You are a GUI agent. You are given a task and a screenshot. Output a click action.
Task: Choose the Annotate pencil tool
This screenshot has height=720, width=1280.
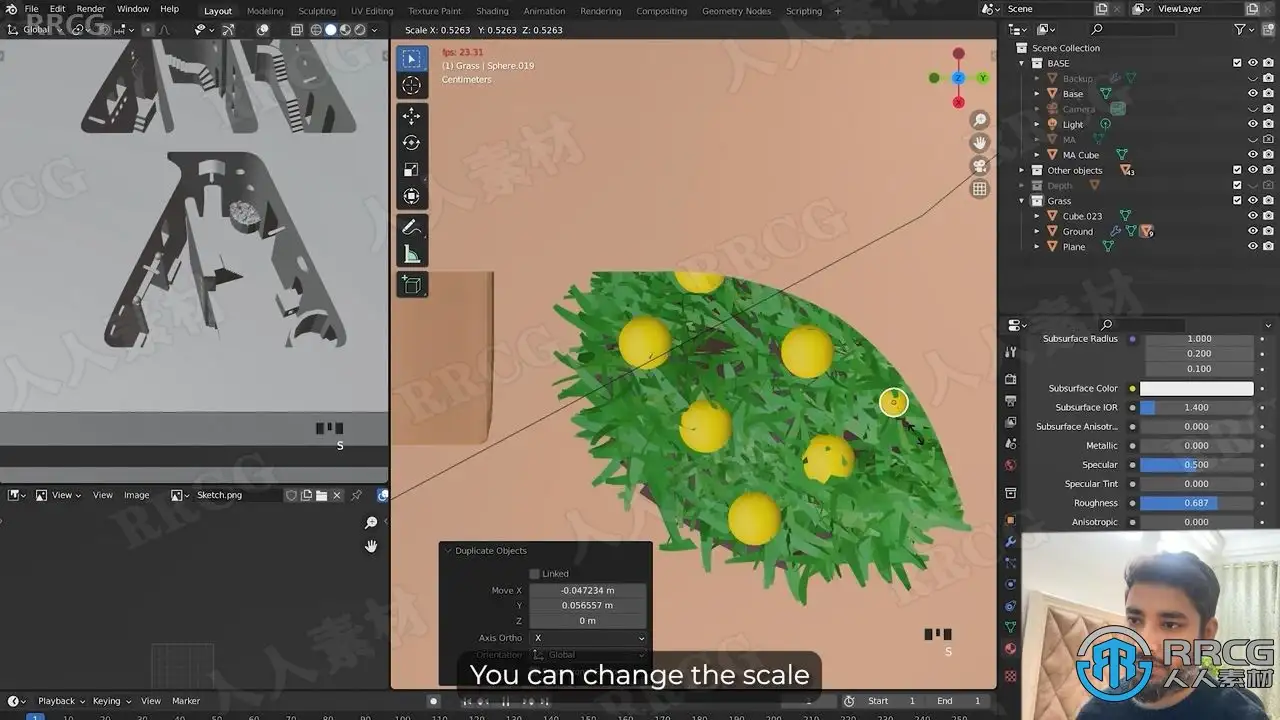pos(411,228)
